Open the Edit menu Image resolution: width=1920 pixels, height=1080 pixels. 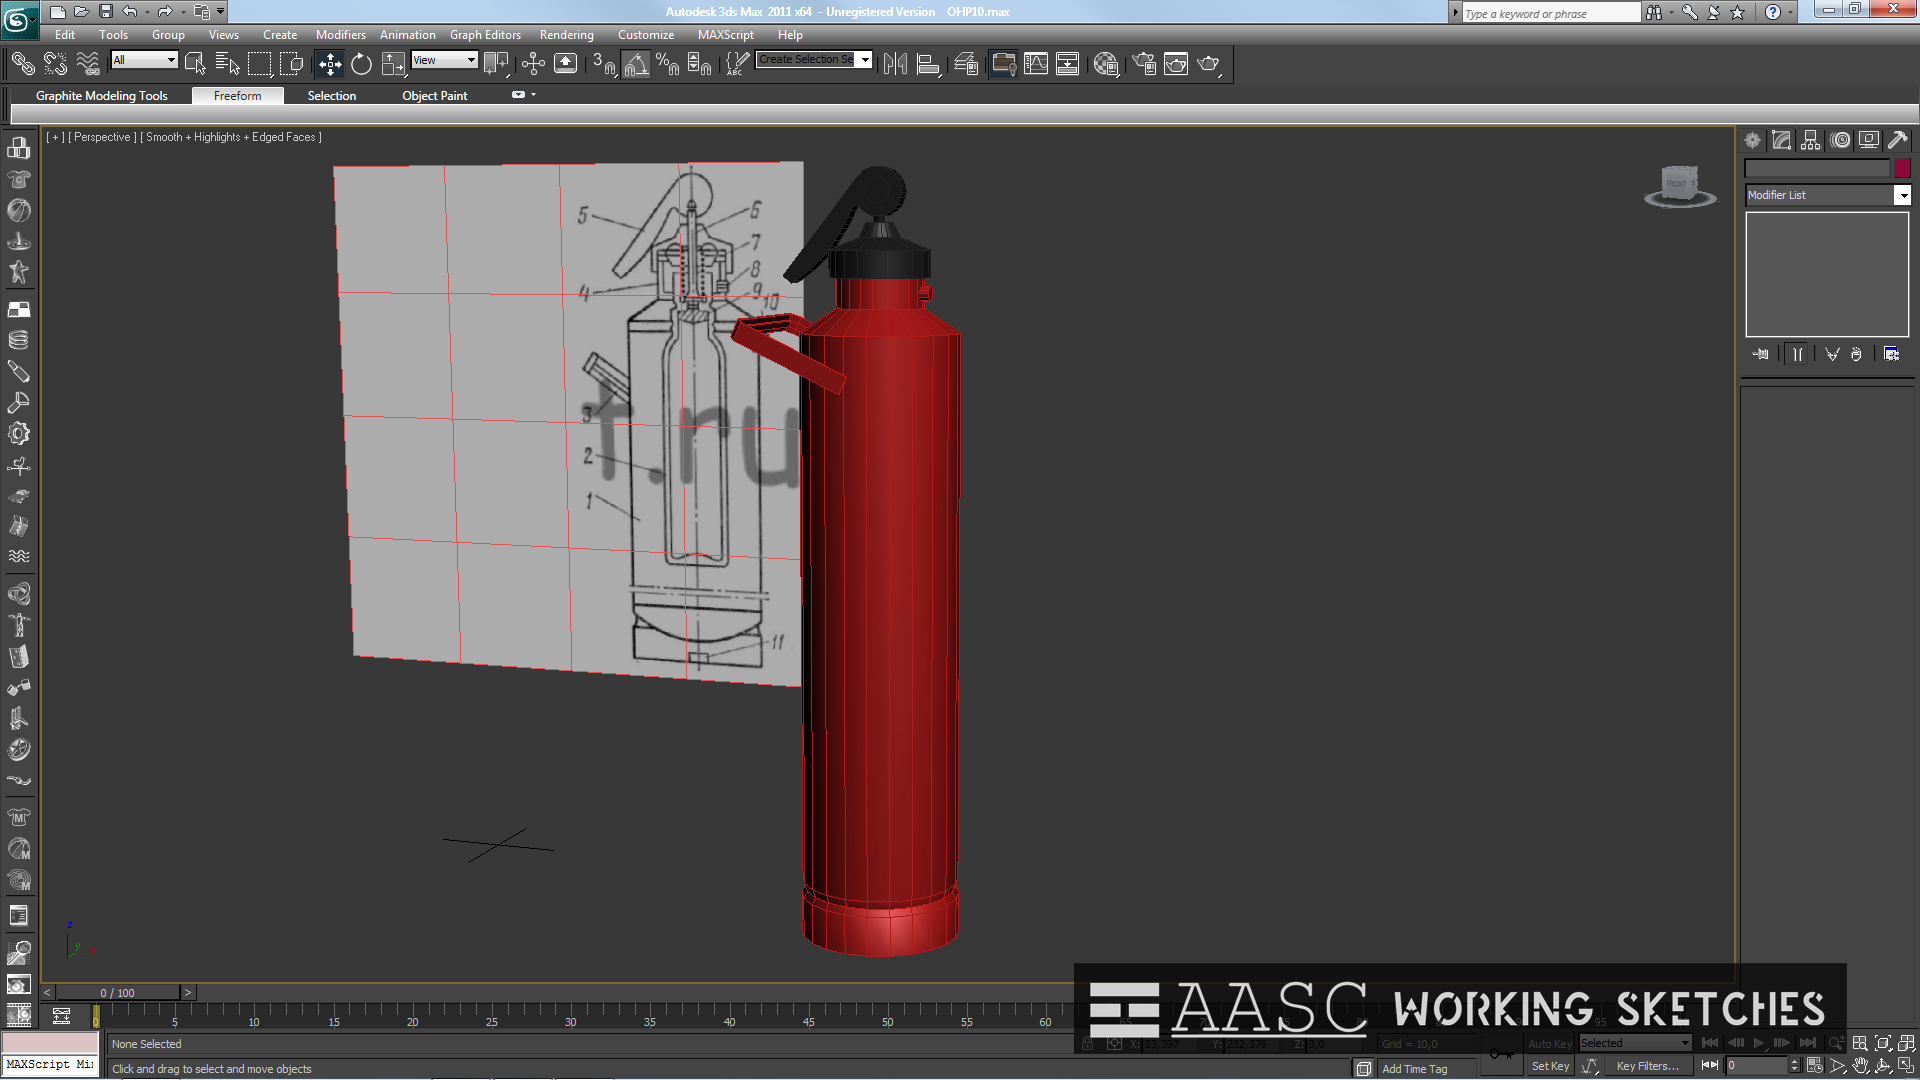pyautogui.click(x=65, y=35)
